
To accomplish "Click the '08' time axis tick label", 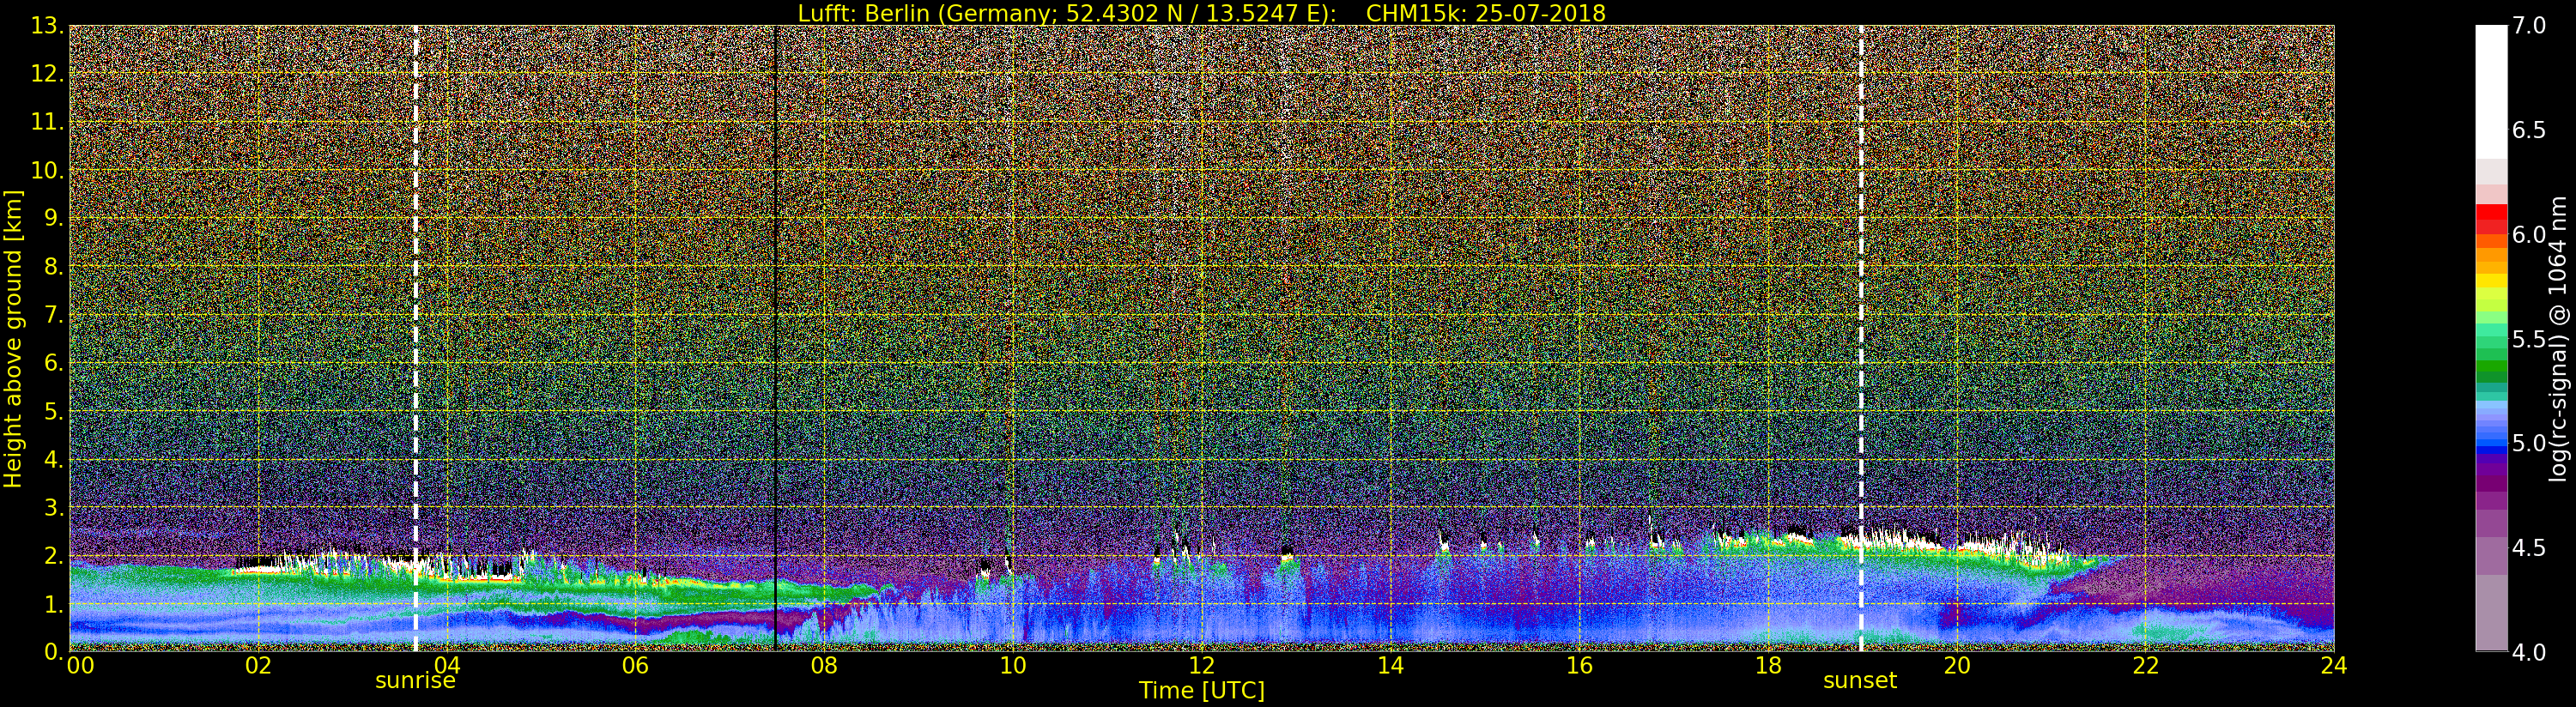I will point(824,666).
